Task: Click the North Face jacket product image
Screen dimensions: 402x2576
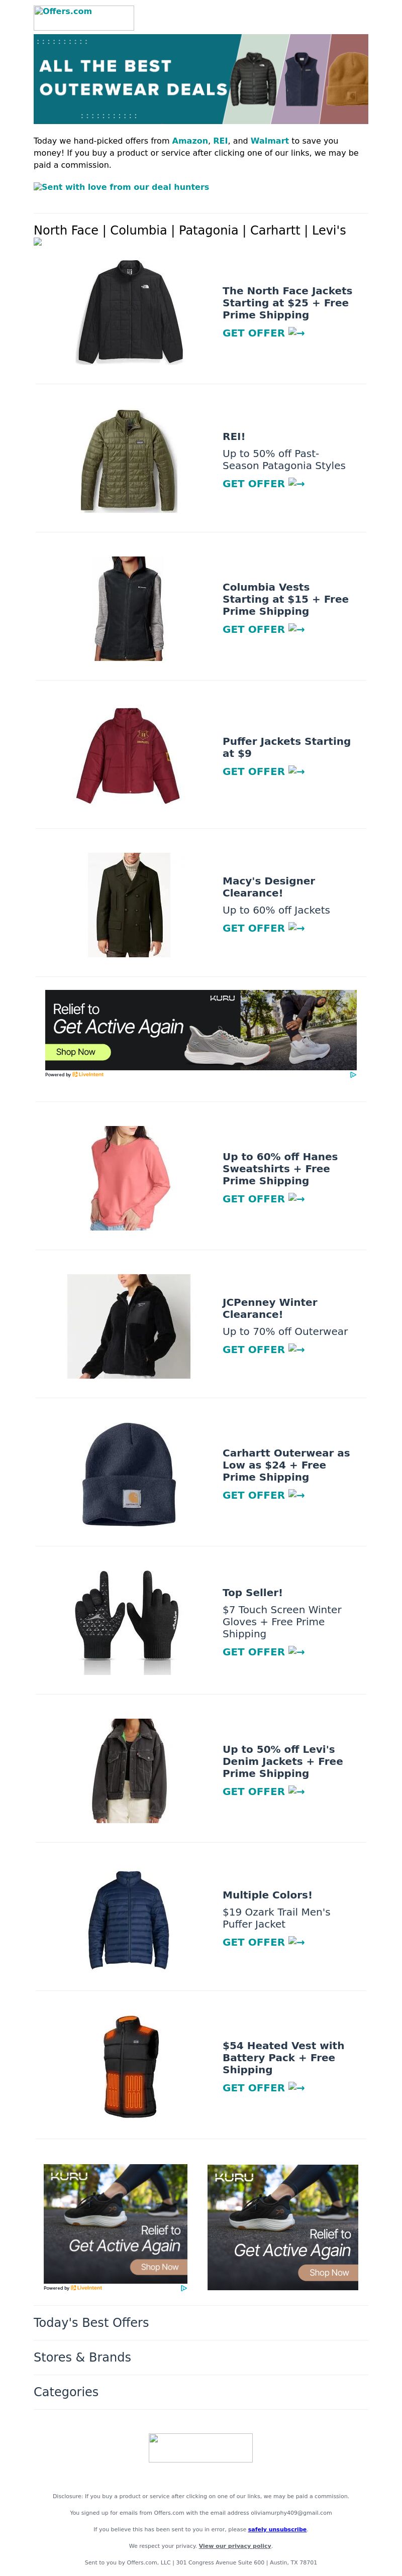Action: tap(130, 312)
